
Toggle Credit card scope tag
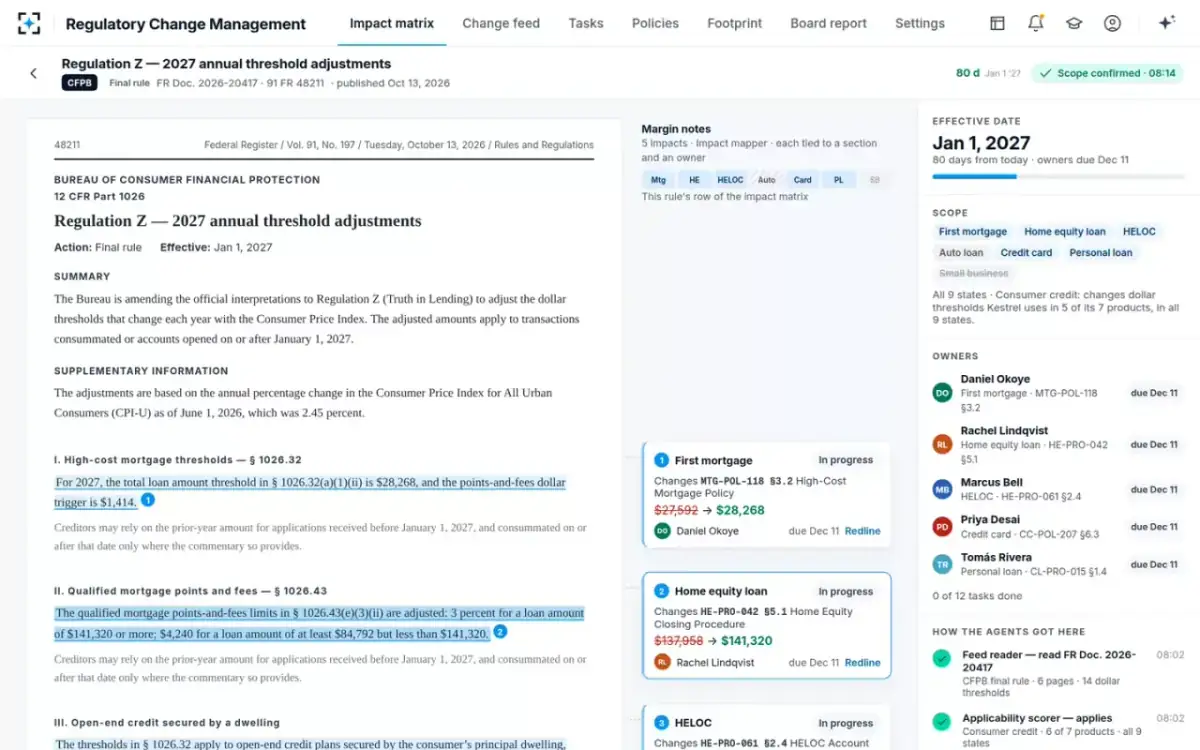click(1026, 253)
